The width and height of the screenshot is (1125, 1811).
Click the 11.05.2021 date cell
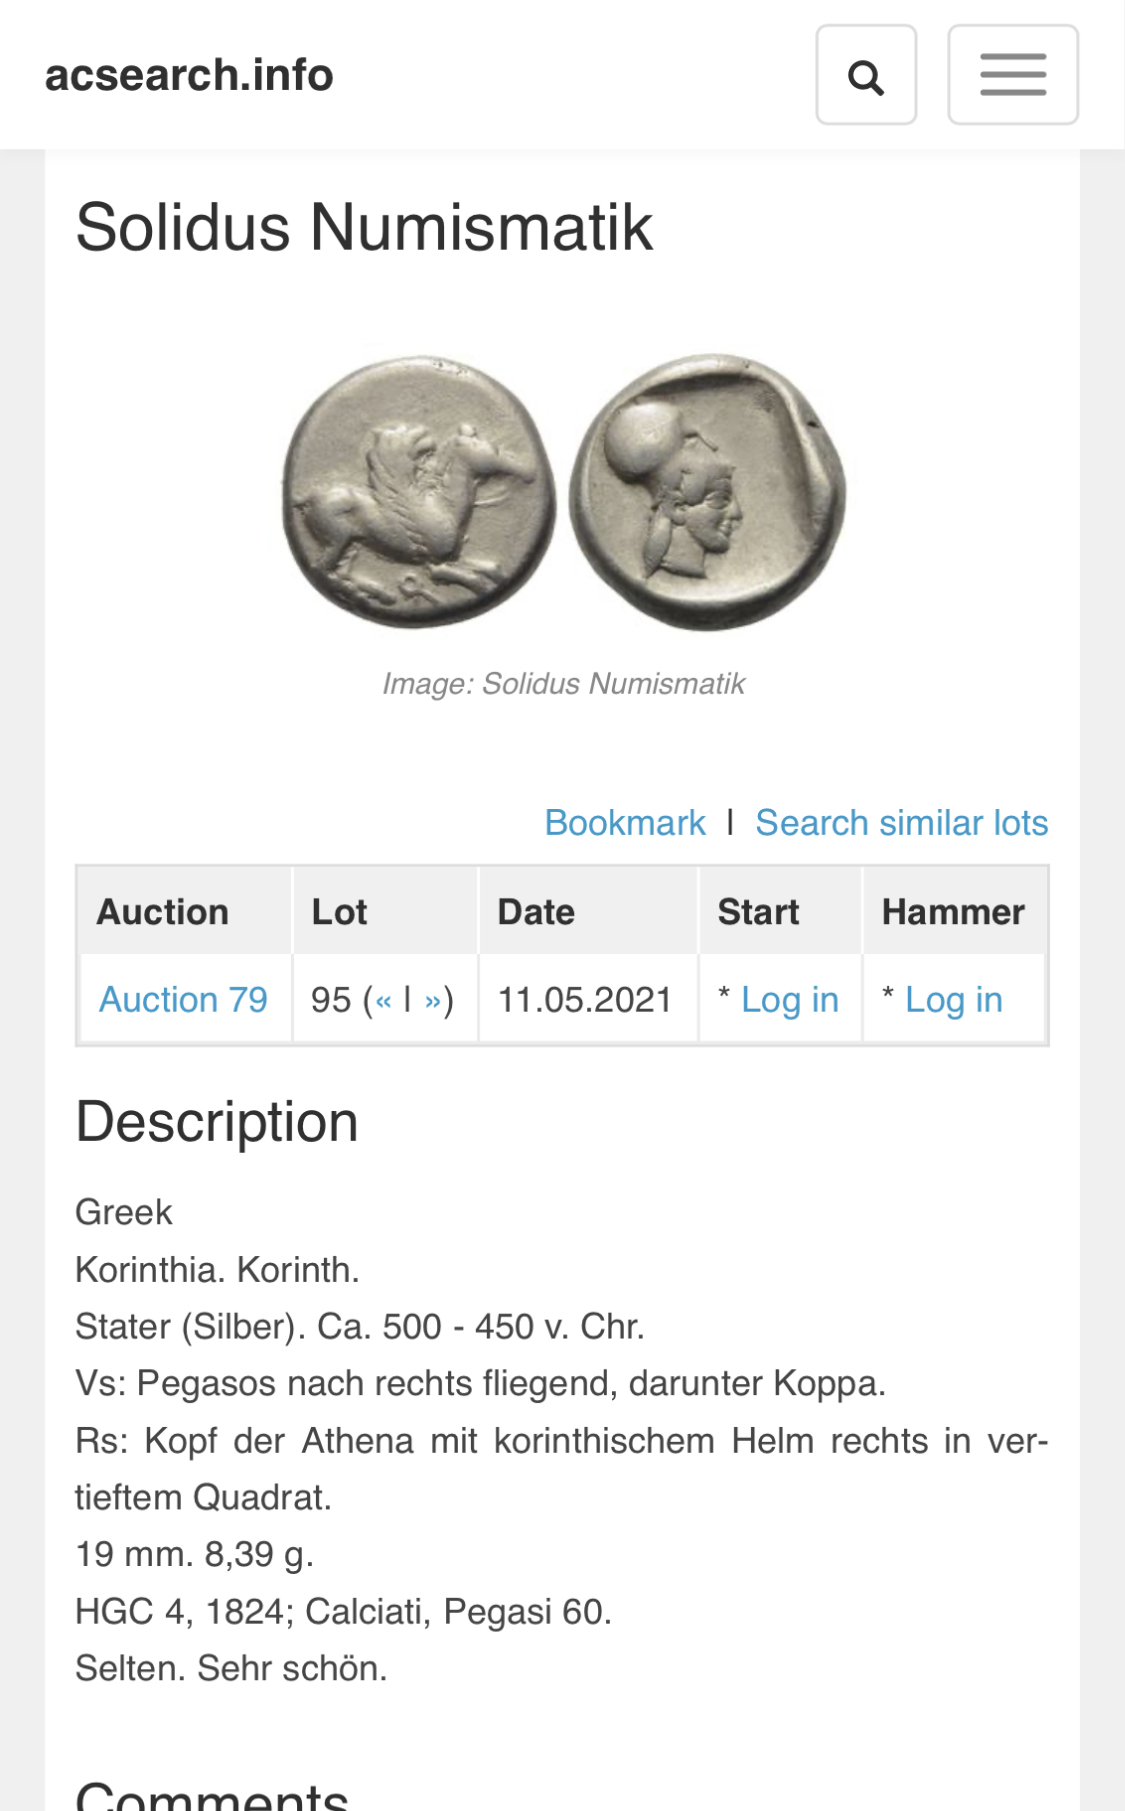pyautogui.click(x=585, y=1000)
